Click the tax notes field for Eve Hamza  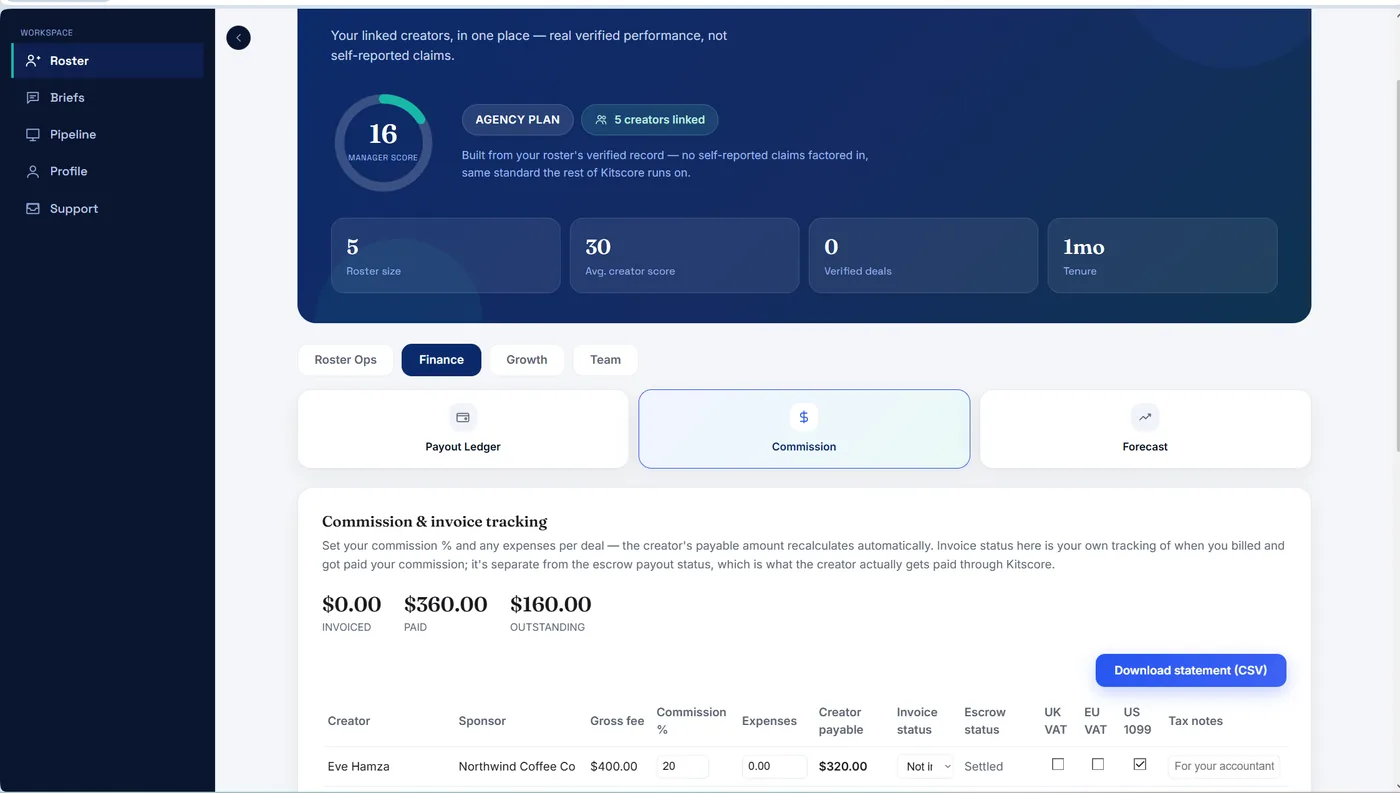point(1224,767)
